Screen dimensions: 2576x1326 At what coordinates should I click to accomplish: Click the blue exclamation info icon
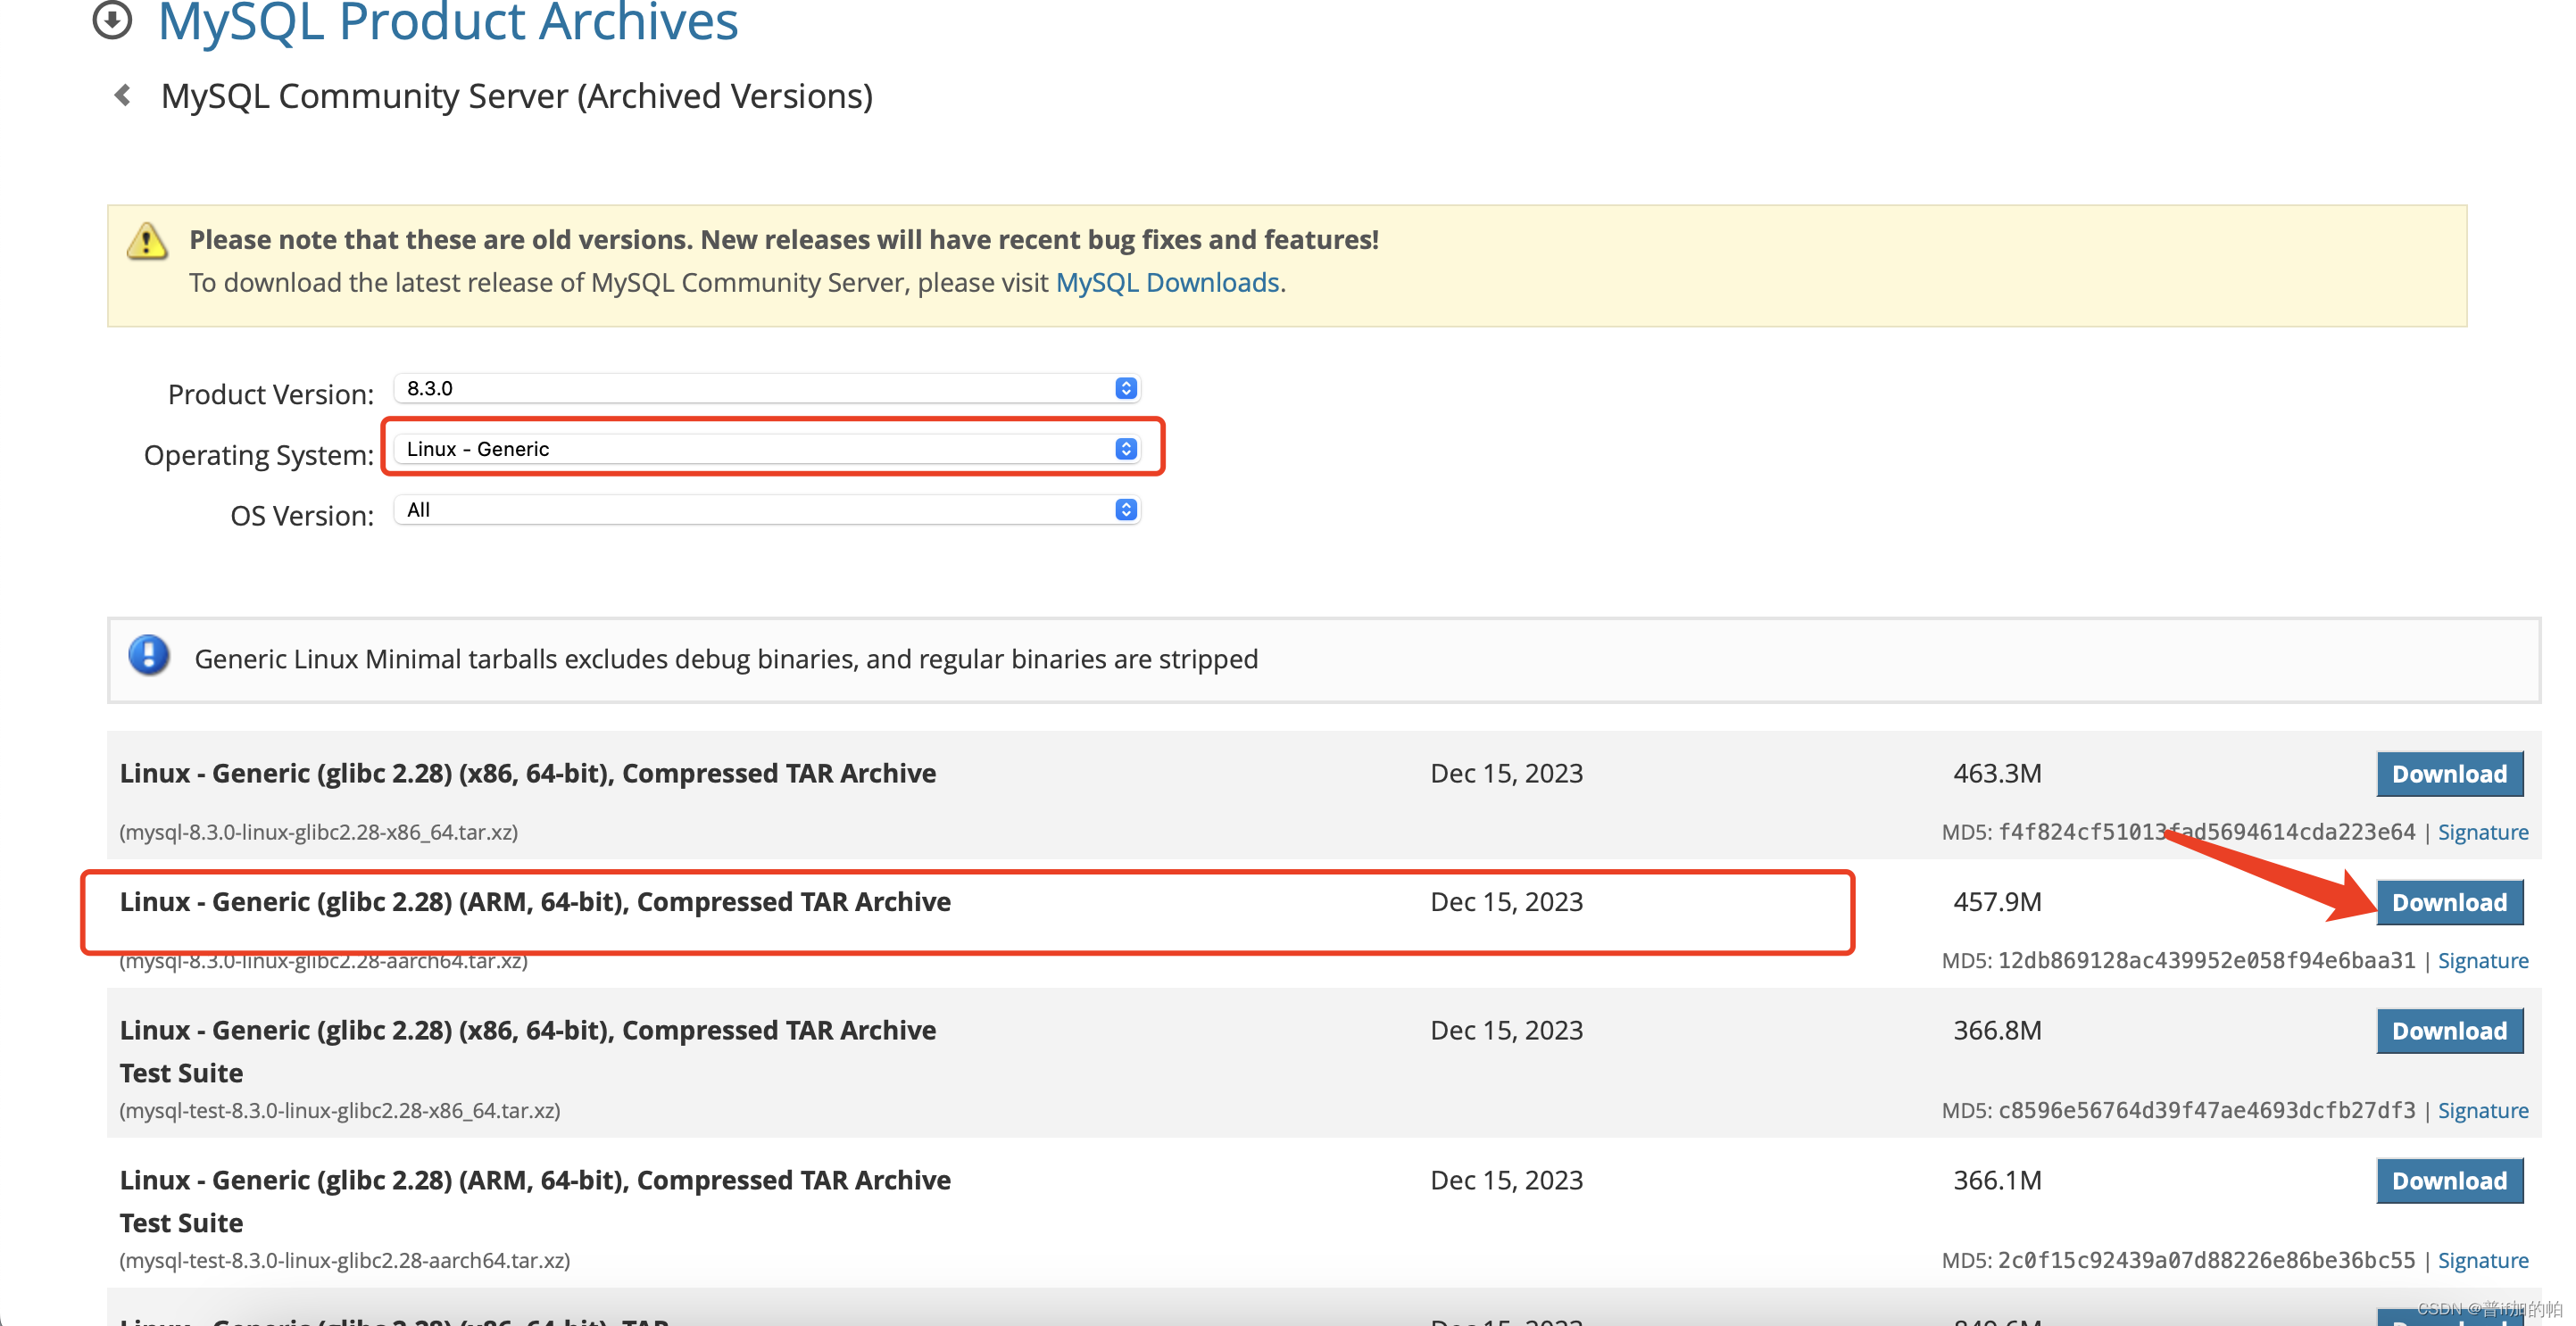[149, 656]
